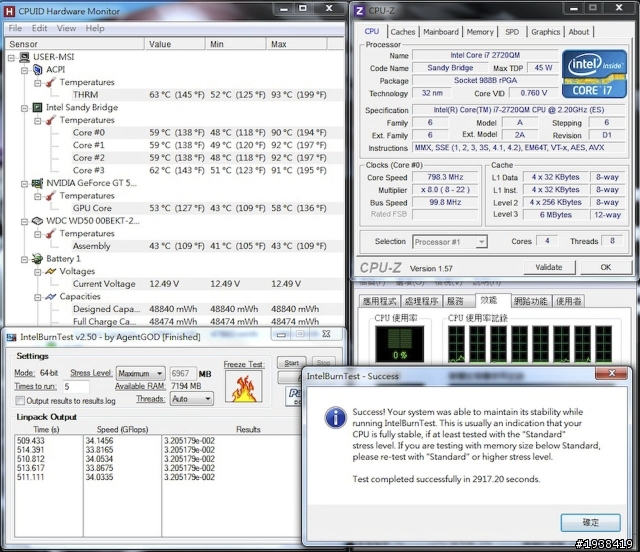Click the thermometer icon under WDC WD50 drive

tap(51, 234)
